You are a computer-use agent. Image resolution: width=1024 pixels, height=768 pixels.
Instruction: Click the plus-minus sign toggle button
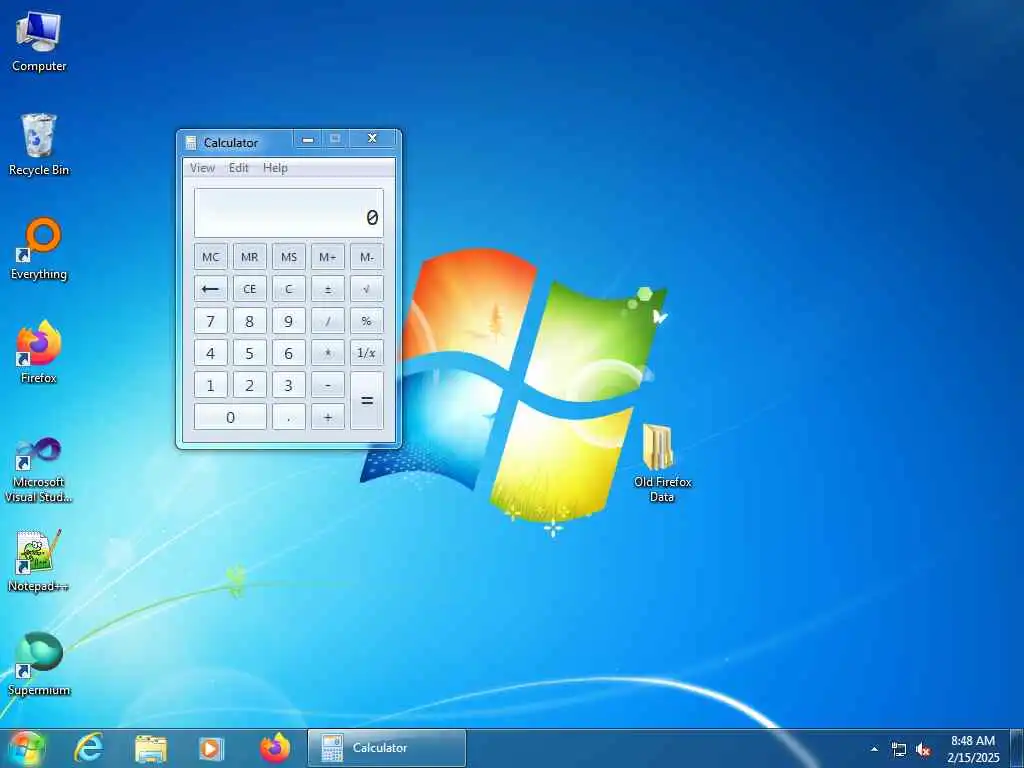point(328,289)
